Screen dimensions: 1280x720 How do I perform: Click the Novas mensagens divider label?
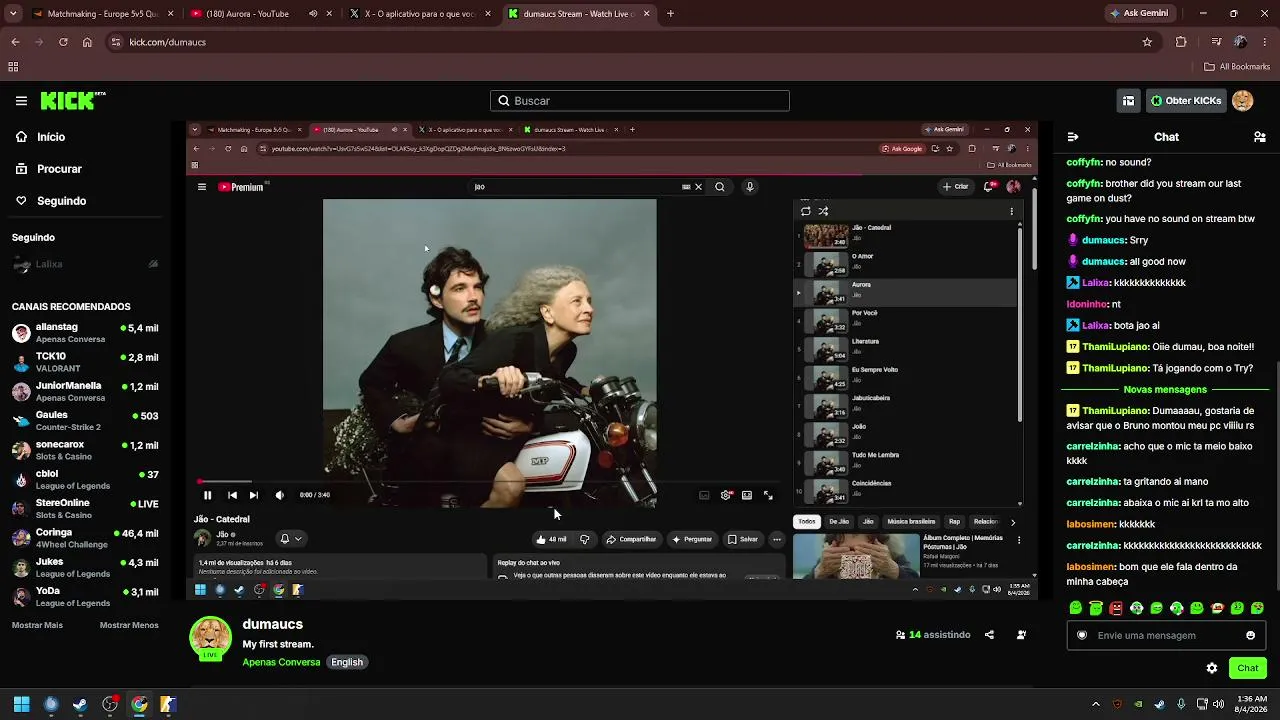(x=1165, y=389)
